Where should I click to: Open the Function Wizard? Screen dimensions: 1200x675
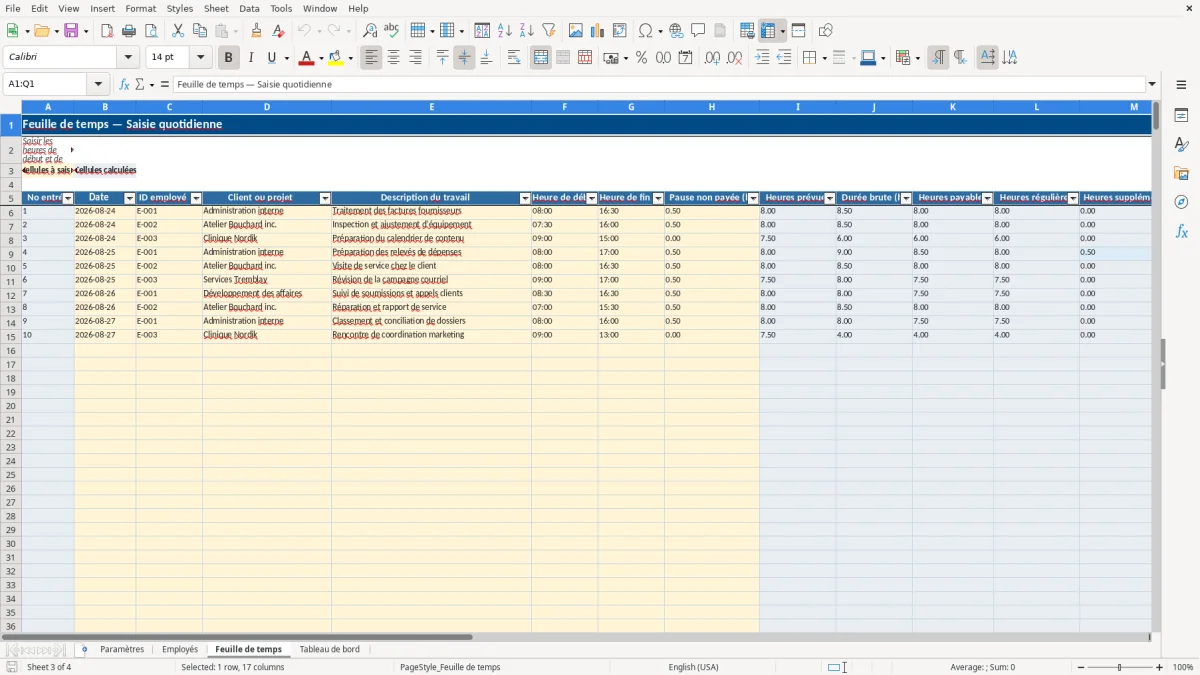[x=125, y=84]
